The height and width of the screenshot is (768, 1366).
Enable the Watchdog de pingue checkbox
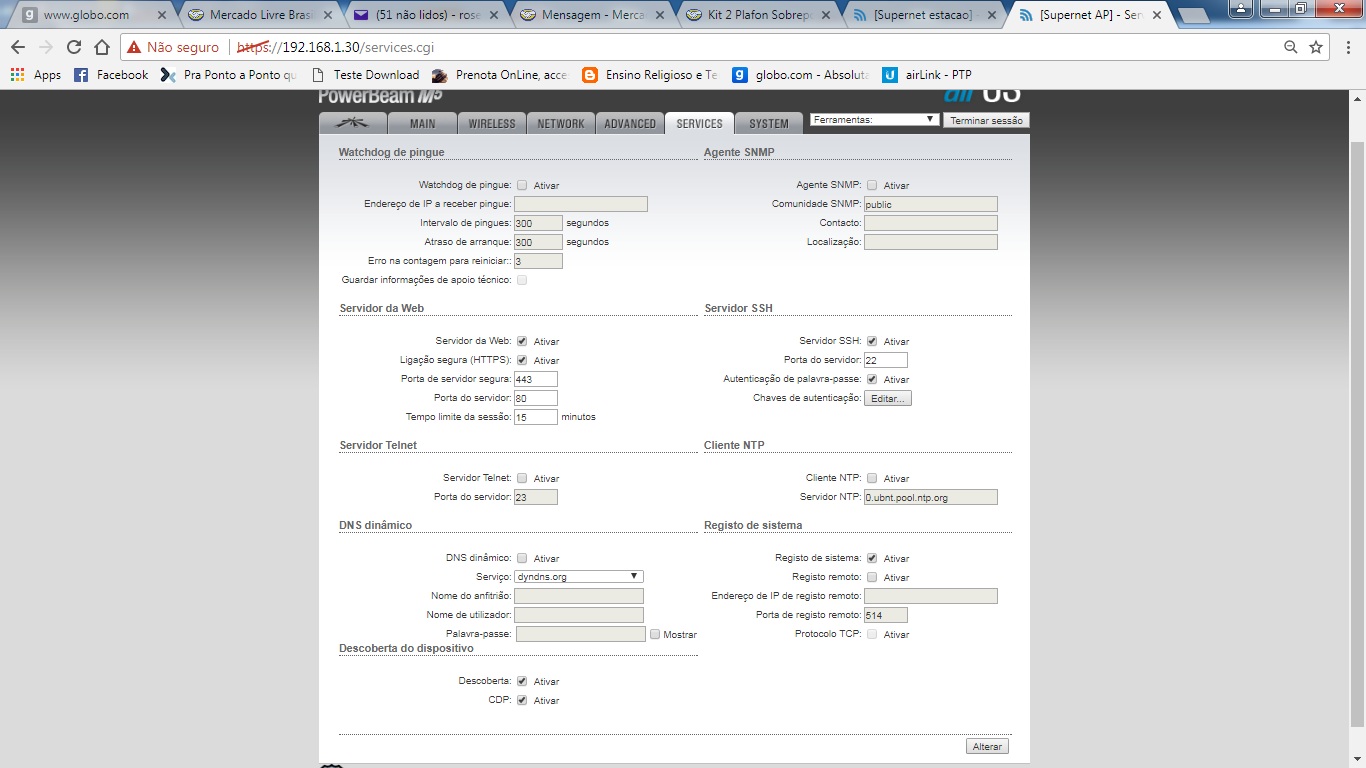click(x=522, y=185)
